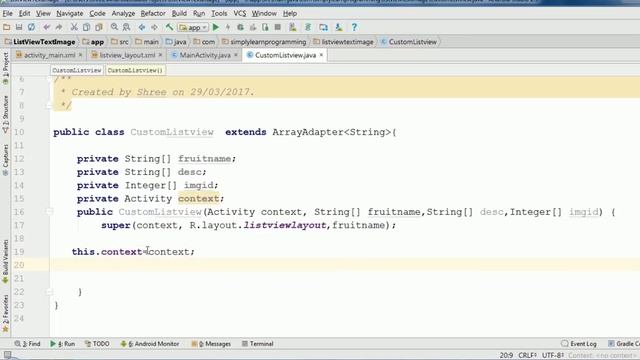The image size is (640, 360).
Task: Click the Attach debugger icon
Action: click(265, 27)
